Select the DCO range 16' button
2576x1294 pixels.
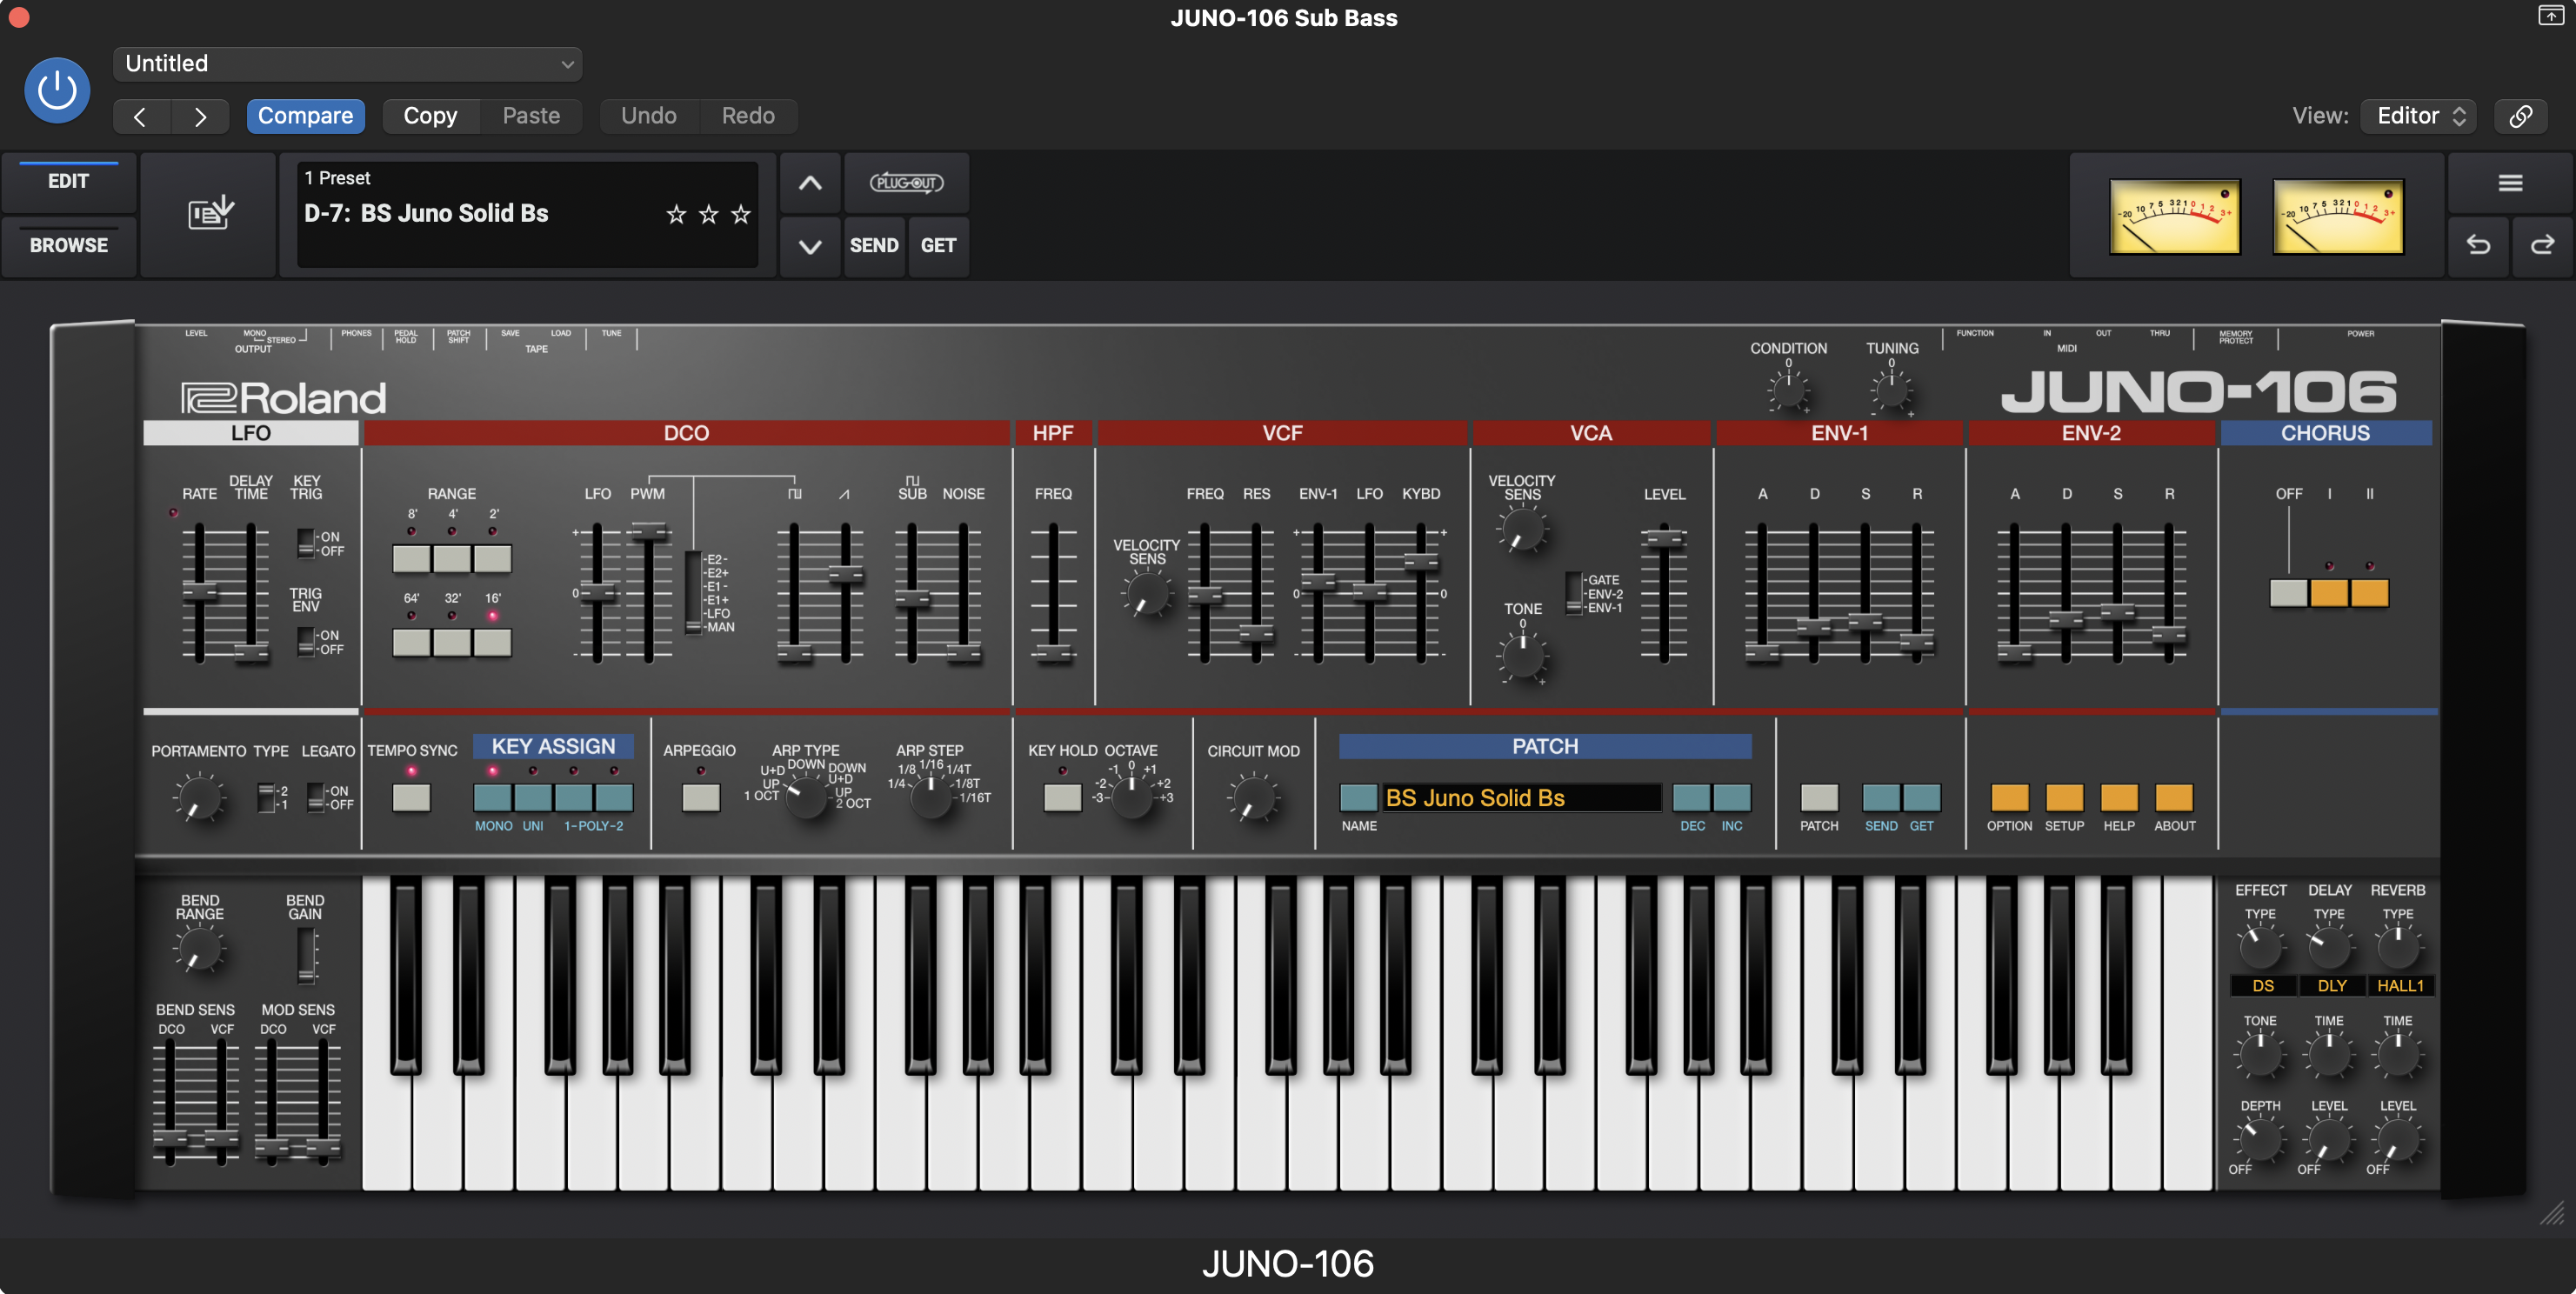coord(492,642)
